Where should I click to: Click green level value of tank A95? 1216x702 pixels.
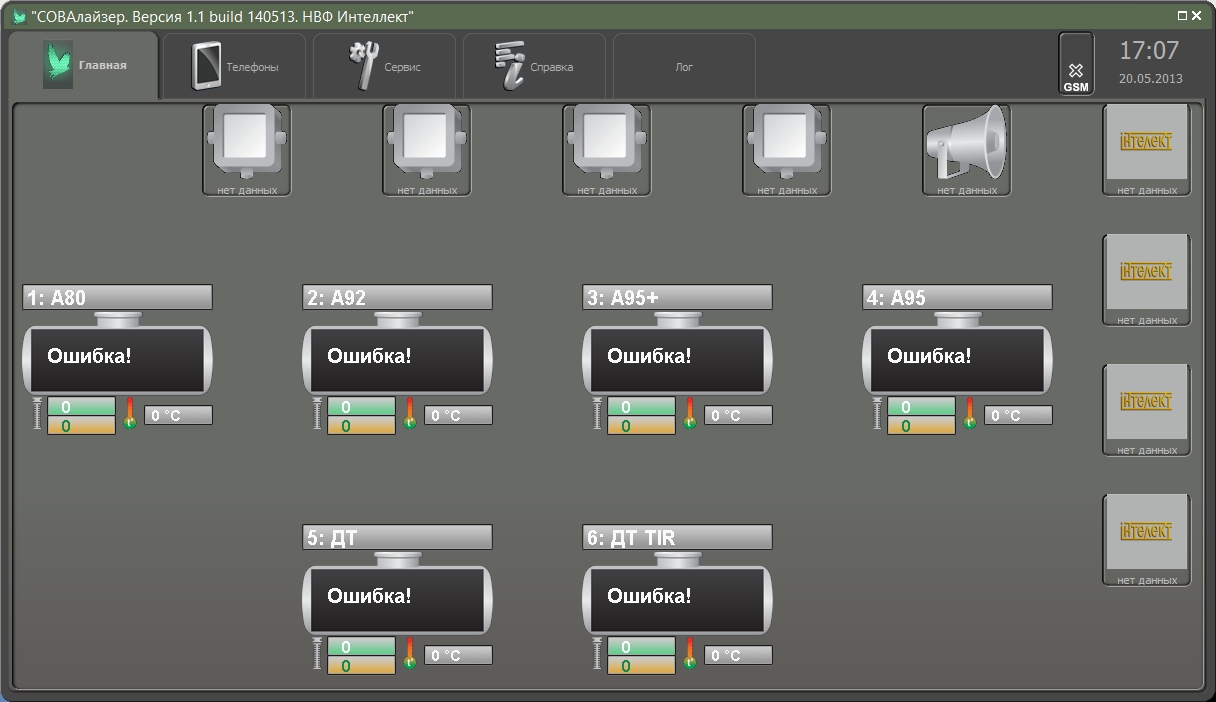coord(922,407)
